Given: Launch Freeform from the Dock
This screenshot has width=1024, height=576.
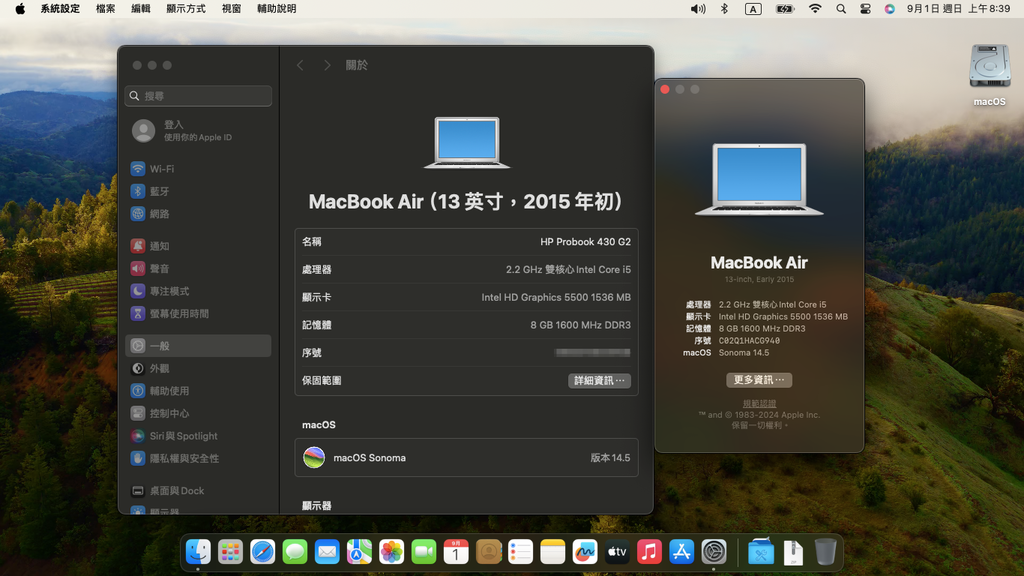Looking at the screenshot, I should tap(585, 552).
